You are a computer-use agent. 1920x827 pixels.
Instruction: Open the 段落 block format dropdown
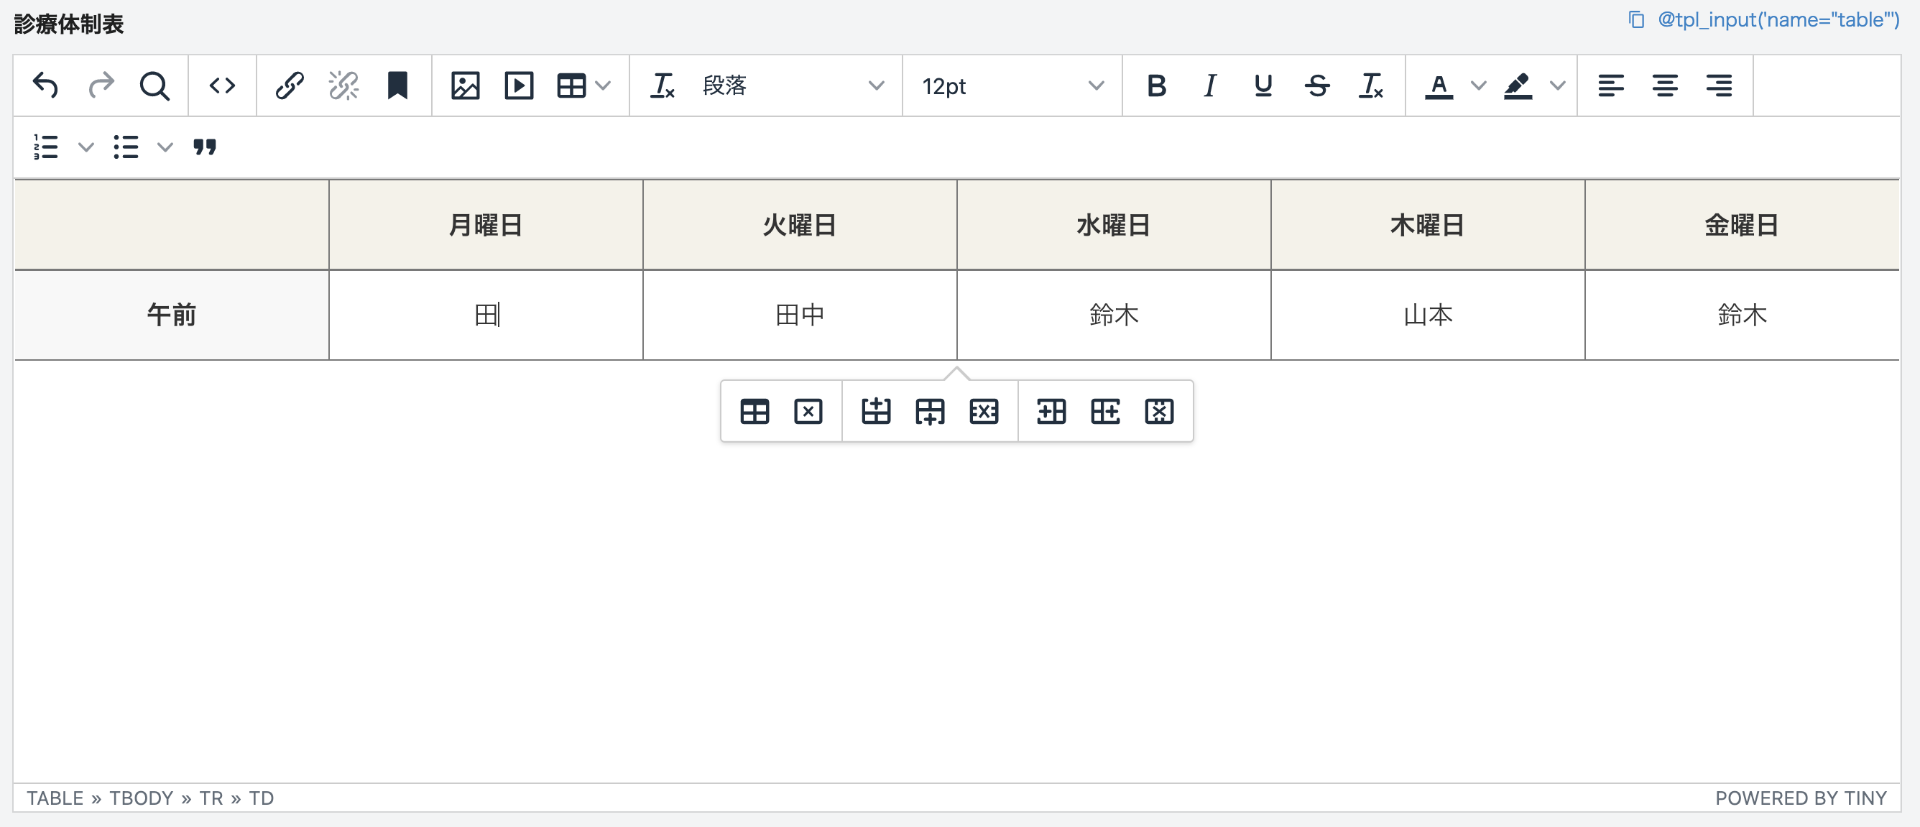(793, 86)
